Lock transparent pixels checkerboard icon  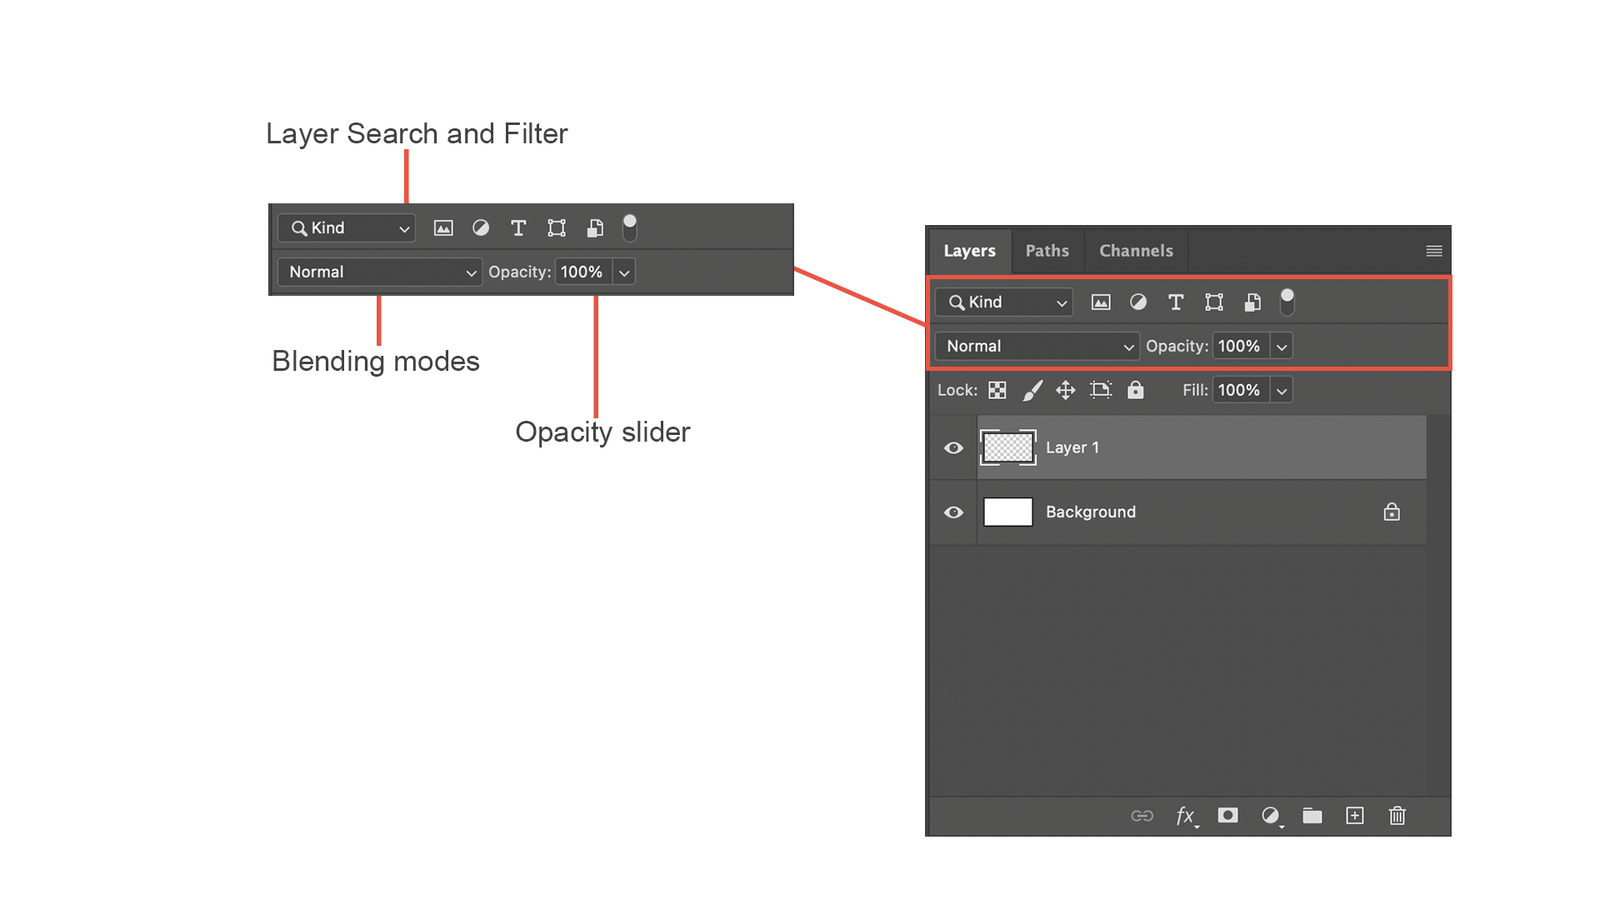click(997, 390)
